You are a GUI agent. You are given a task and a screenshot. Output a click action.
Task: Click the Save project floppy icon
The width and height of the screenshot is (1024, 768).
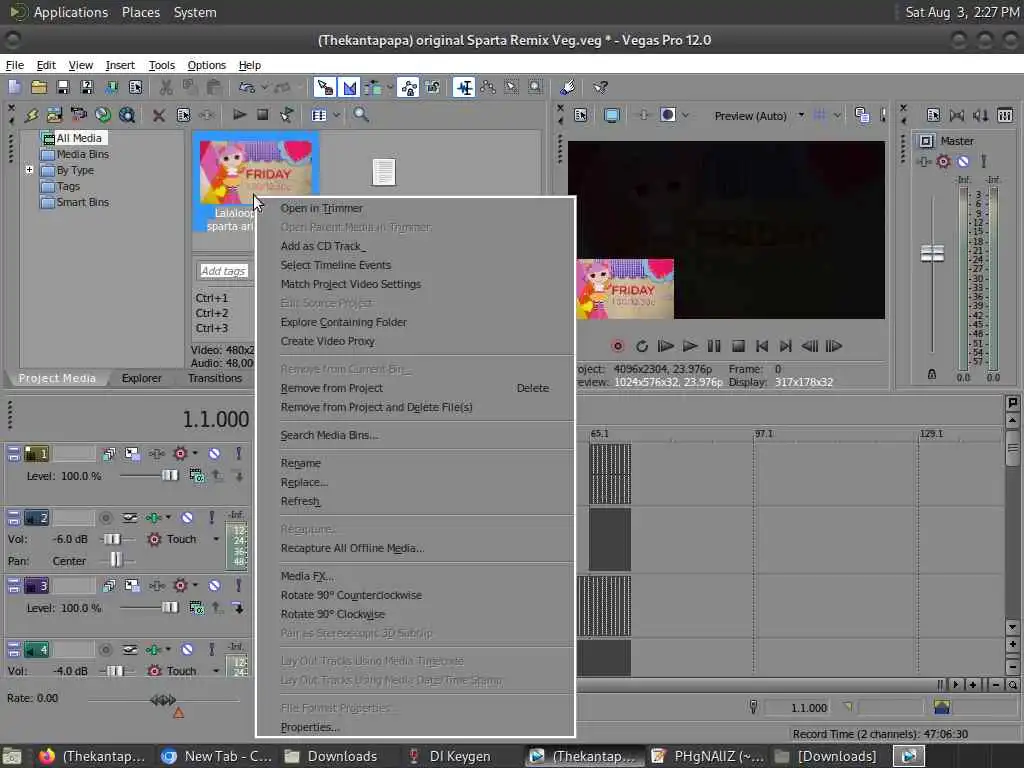(x=63, y=87)
